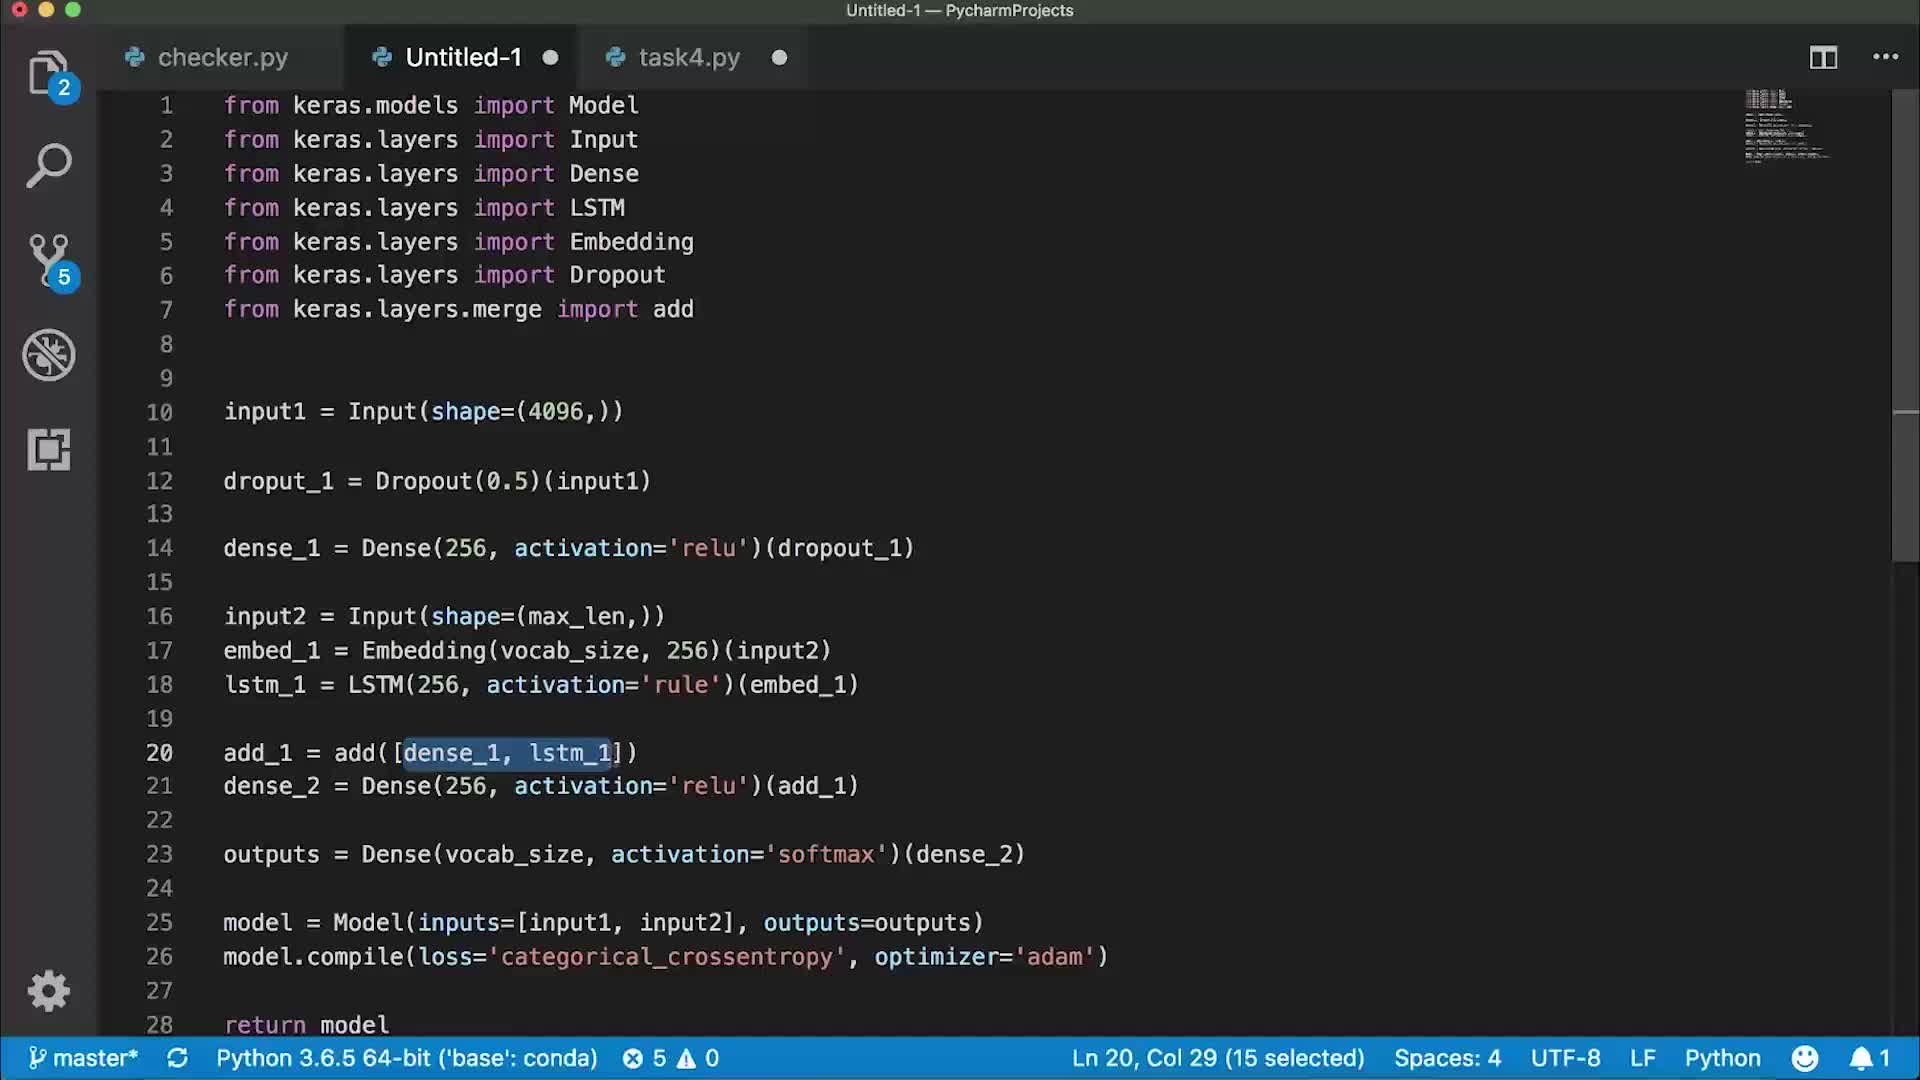Open the Source Control view icon
The height and width of the screenshot is (1080, 1920).
click(x=48, y=261)
